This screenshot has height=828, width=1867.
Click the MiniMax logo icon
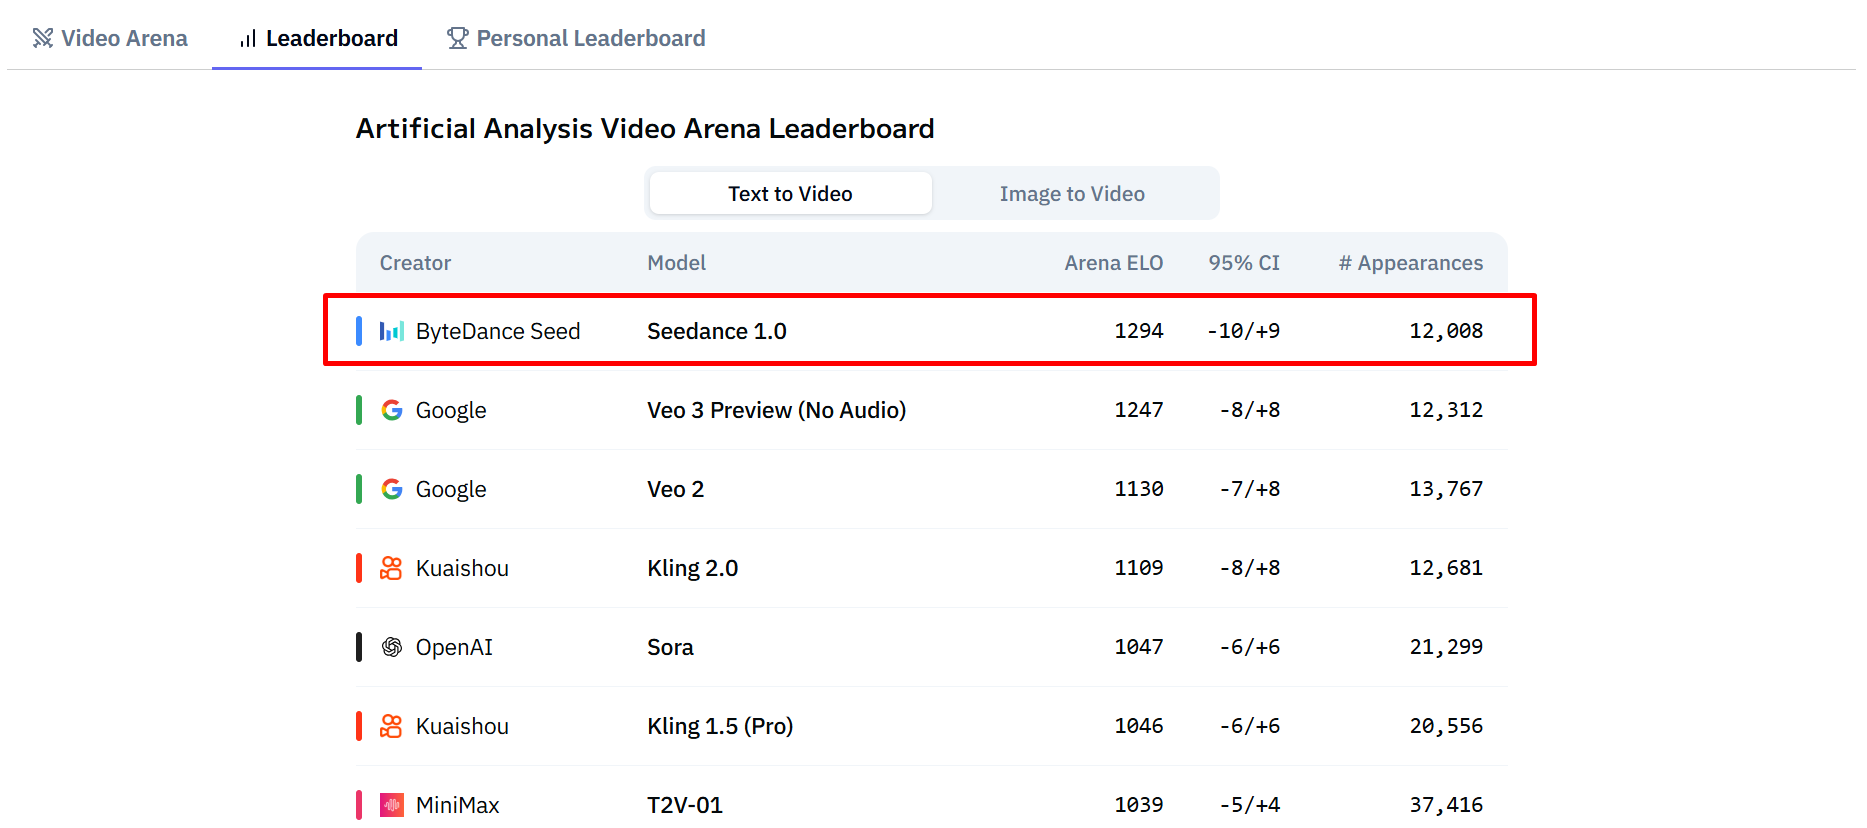point(392,805)
